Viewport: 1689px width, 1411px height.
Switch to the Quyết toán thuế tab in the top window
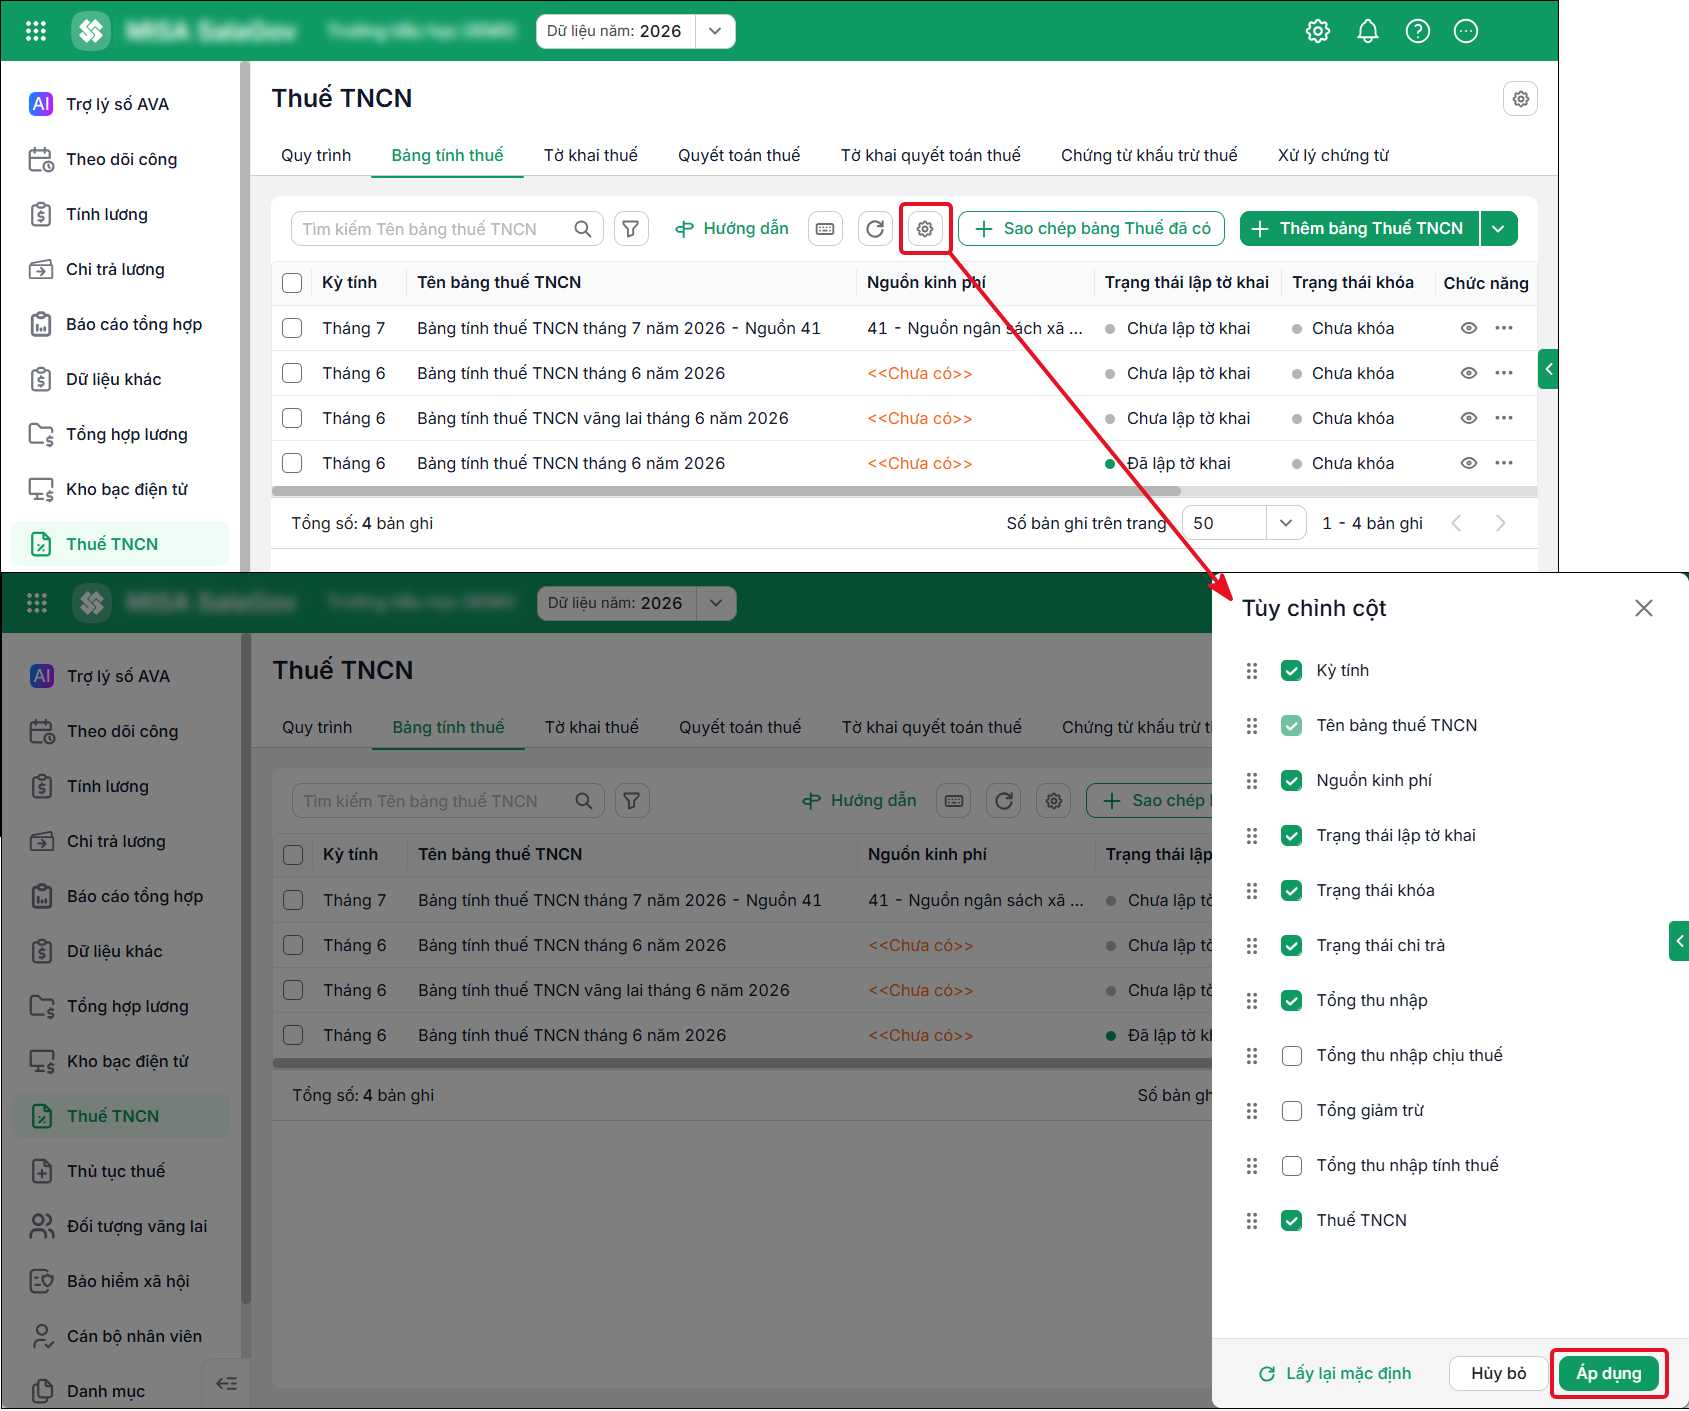(x=739, y=155)
